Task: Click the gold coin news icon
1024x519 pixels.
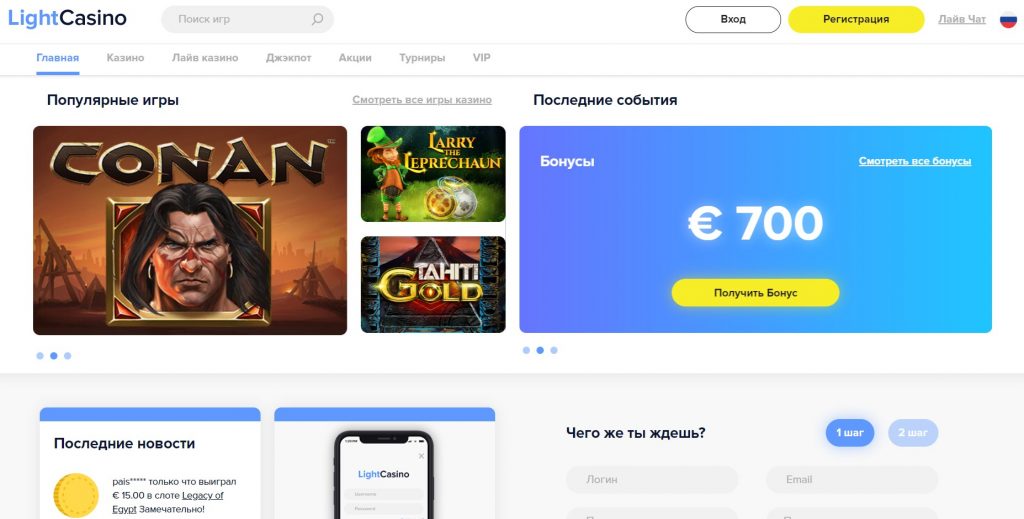Action: tap(76, 495)
